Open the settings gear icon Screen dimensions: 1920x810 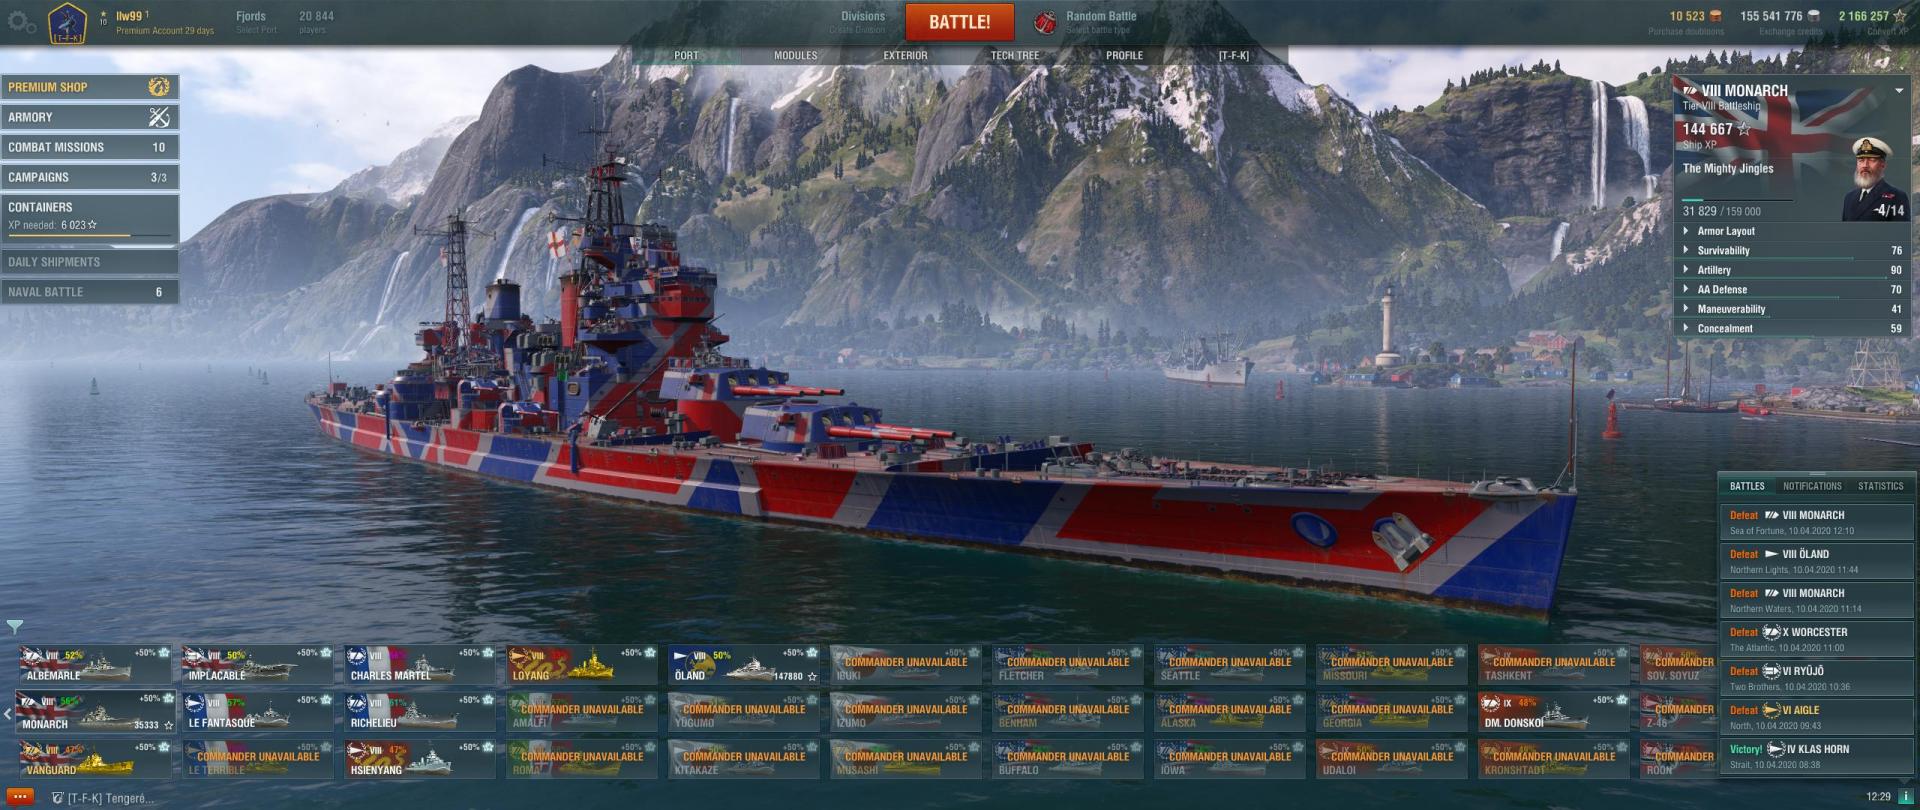[x=22, y=21]
